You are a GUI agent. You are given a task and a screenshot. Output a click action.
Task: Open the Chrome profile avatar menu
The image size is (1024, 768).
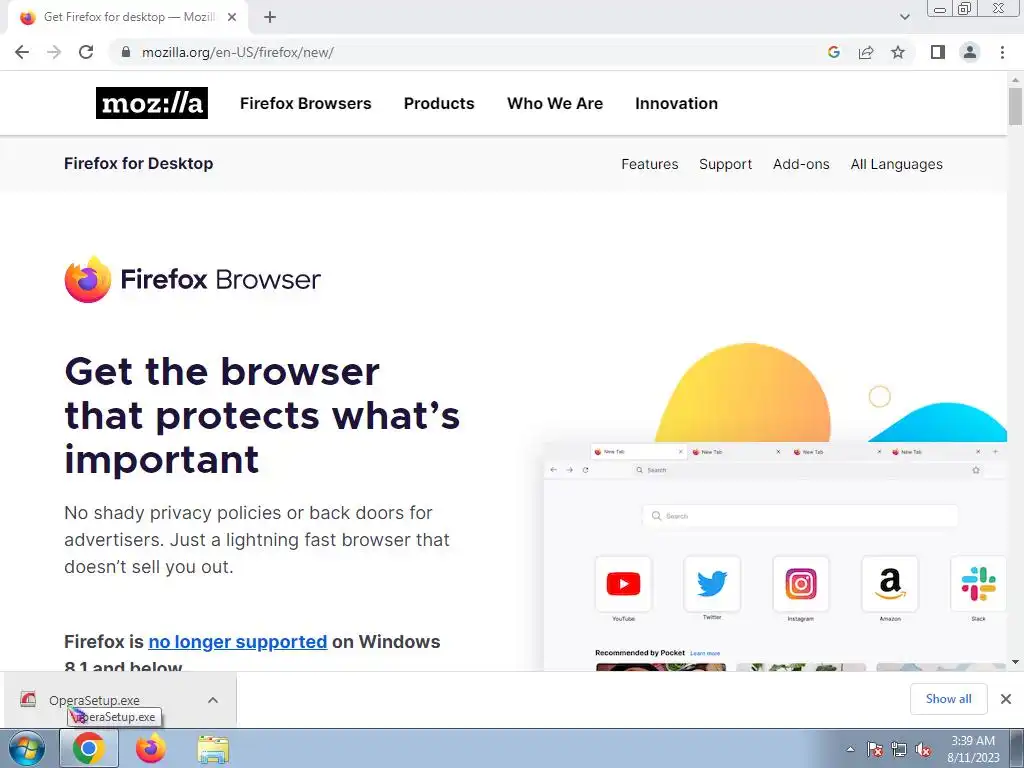click(970, 52)
